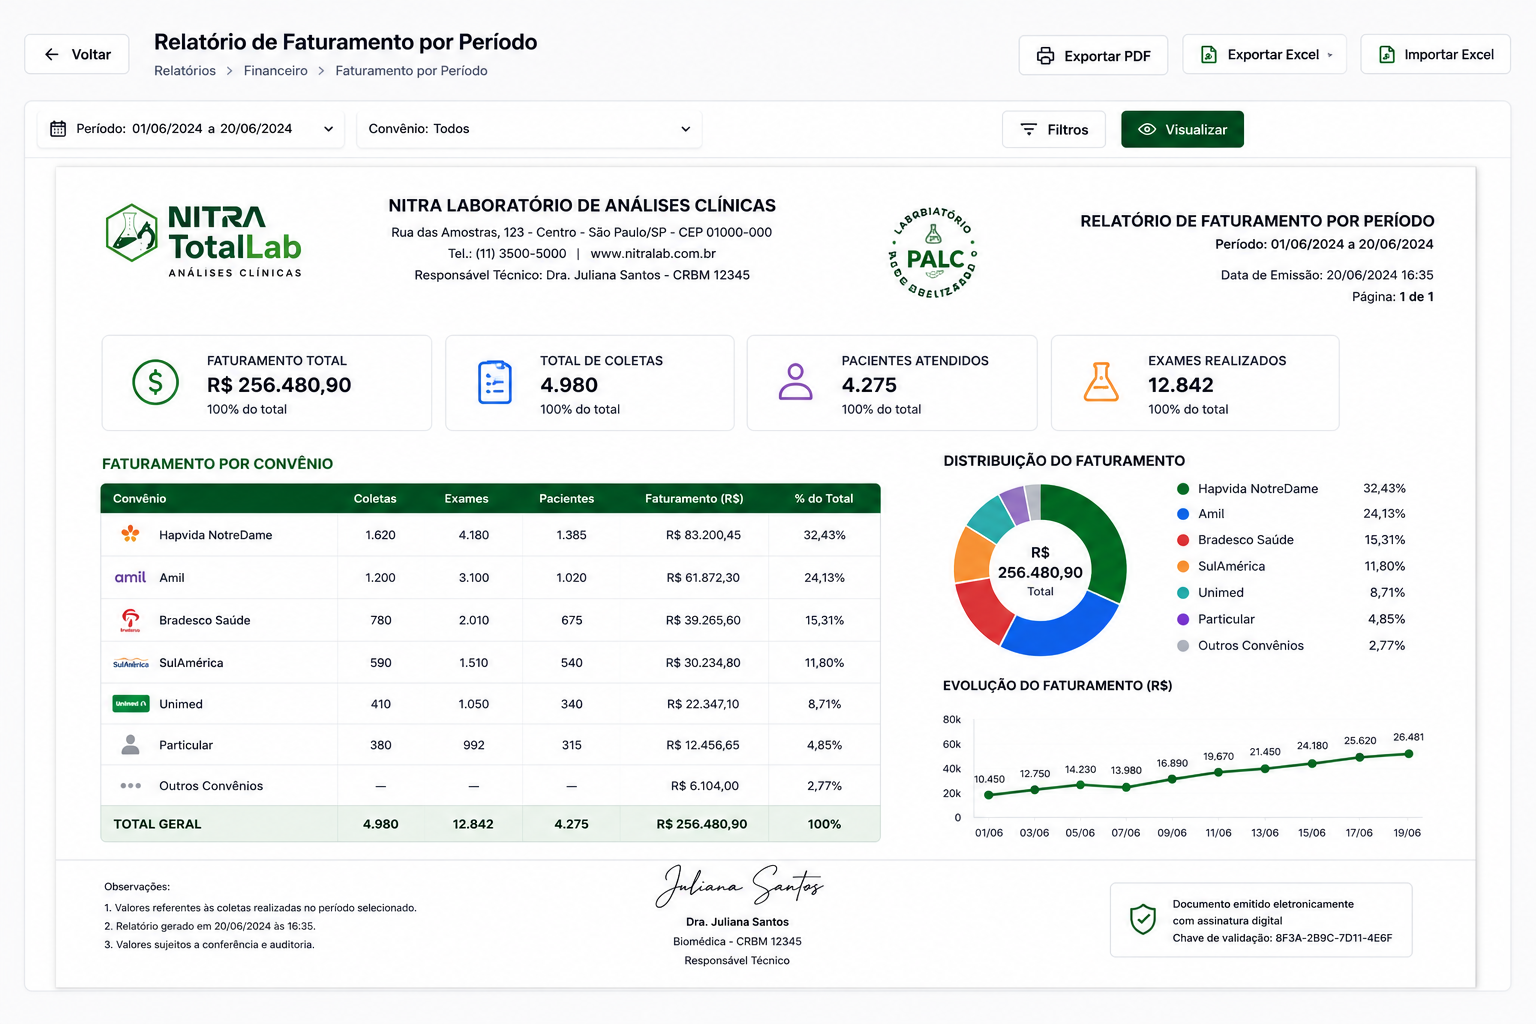Click Data de Emissão 20/06/2024 16:35

1327,275
